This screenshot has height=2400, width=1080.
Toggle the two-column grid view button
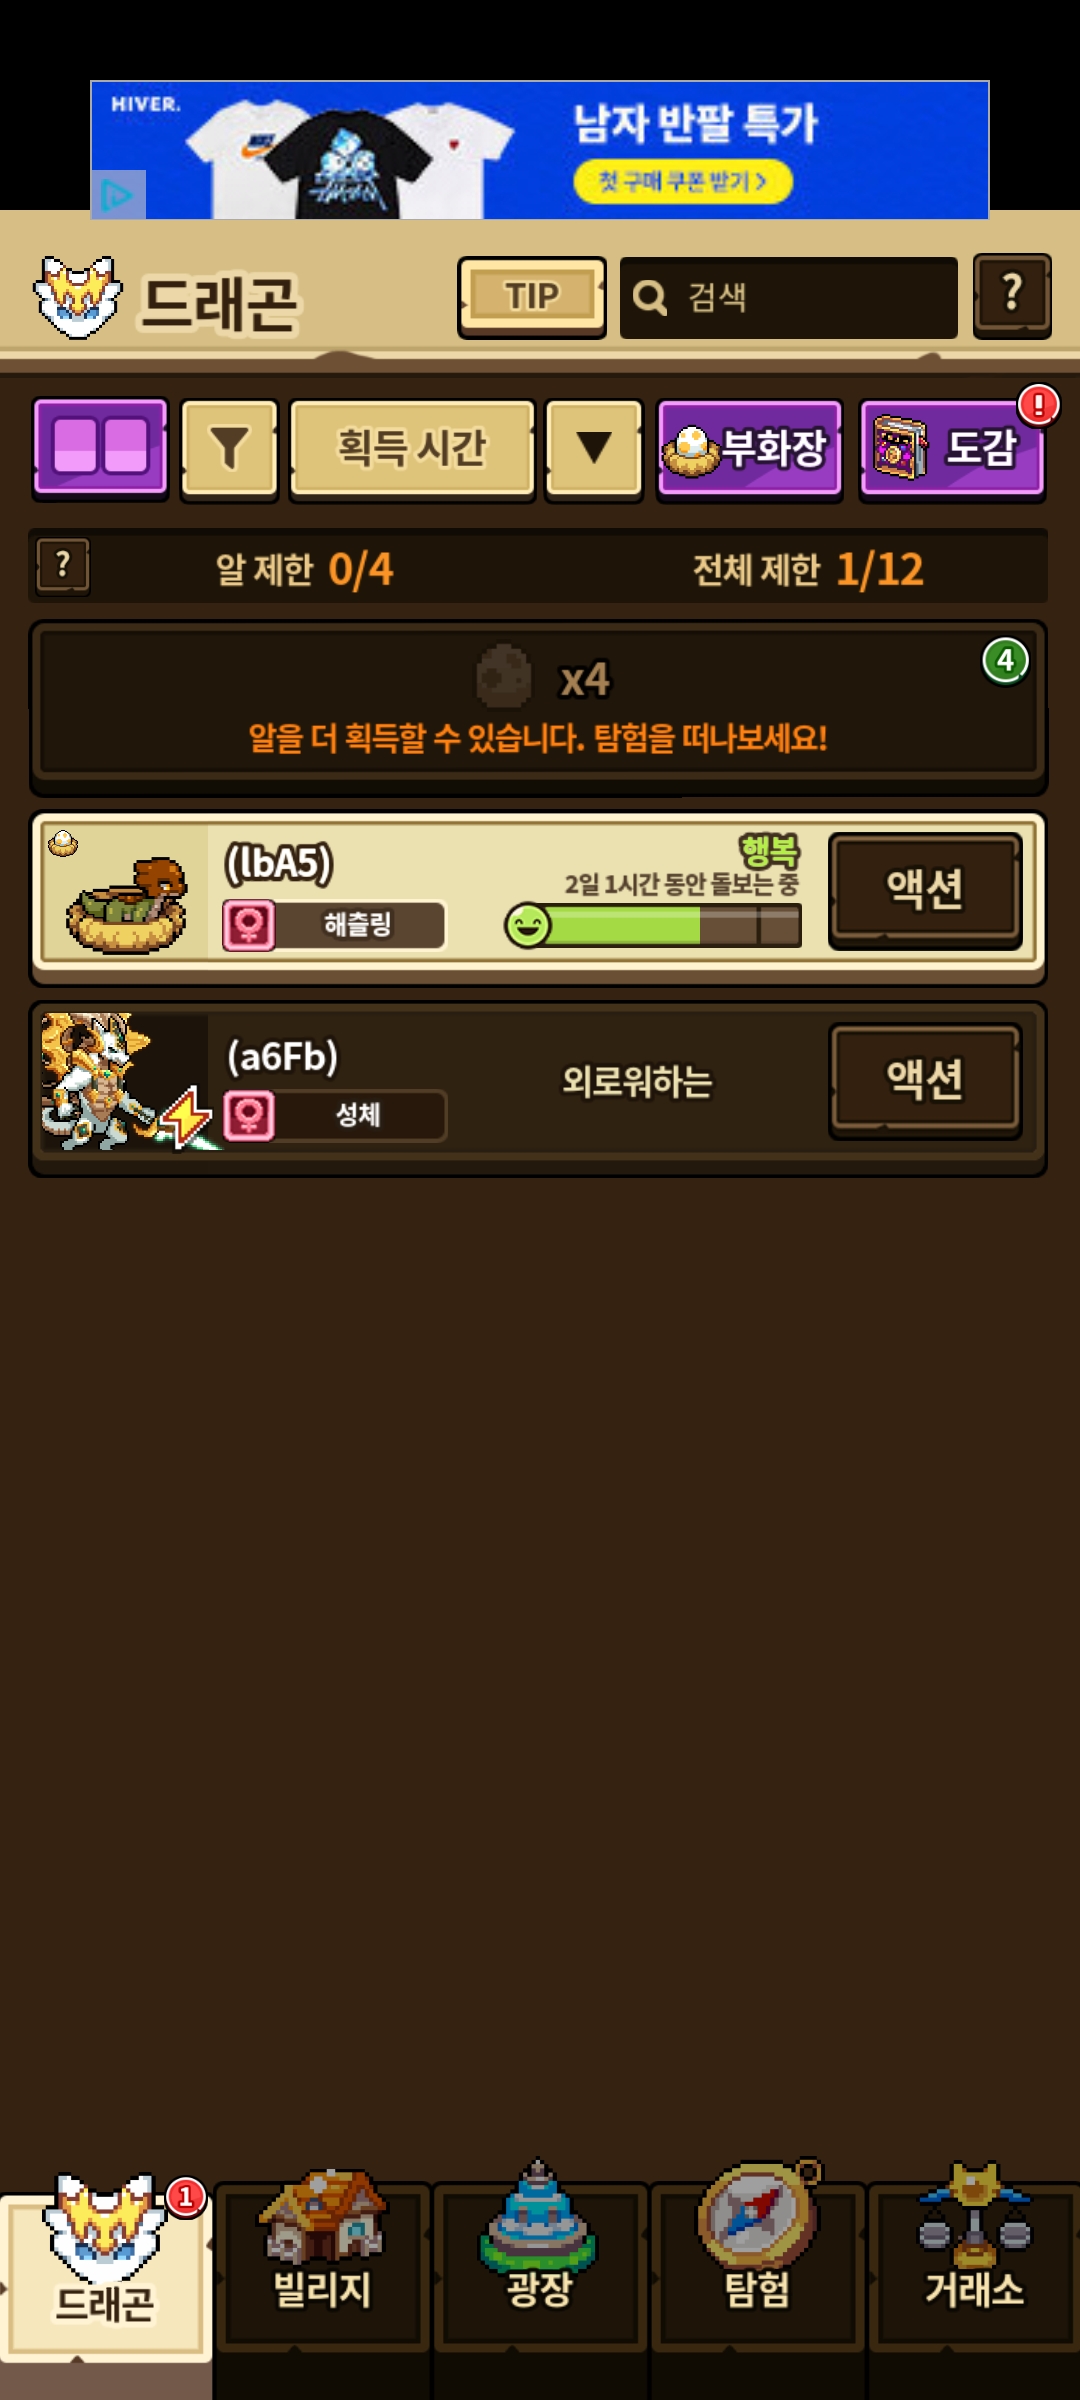coord(100,447)
